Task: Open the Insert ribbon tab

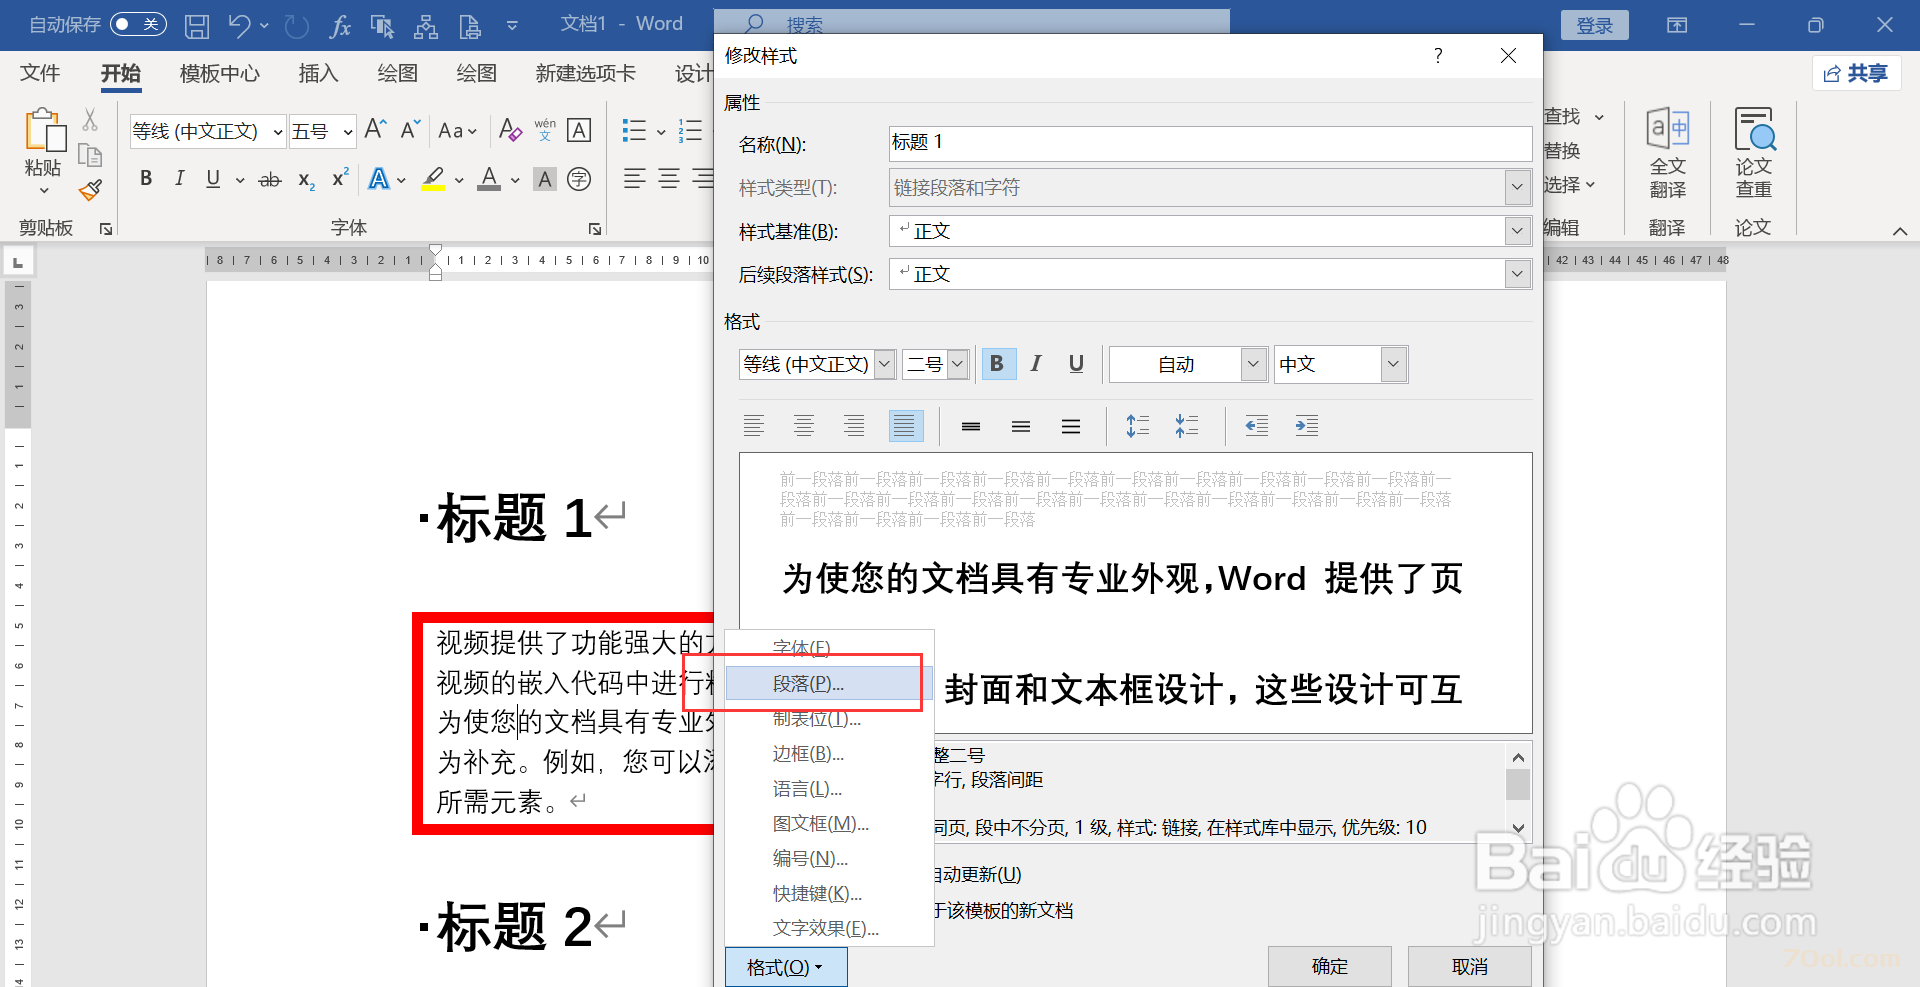Action: 318,73
